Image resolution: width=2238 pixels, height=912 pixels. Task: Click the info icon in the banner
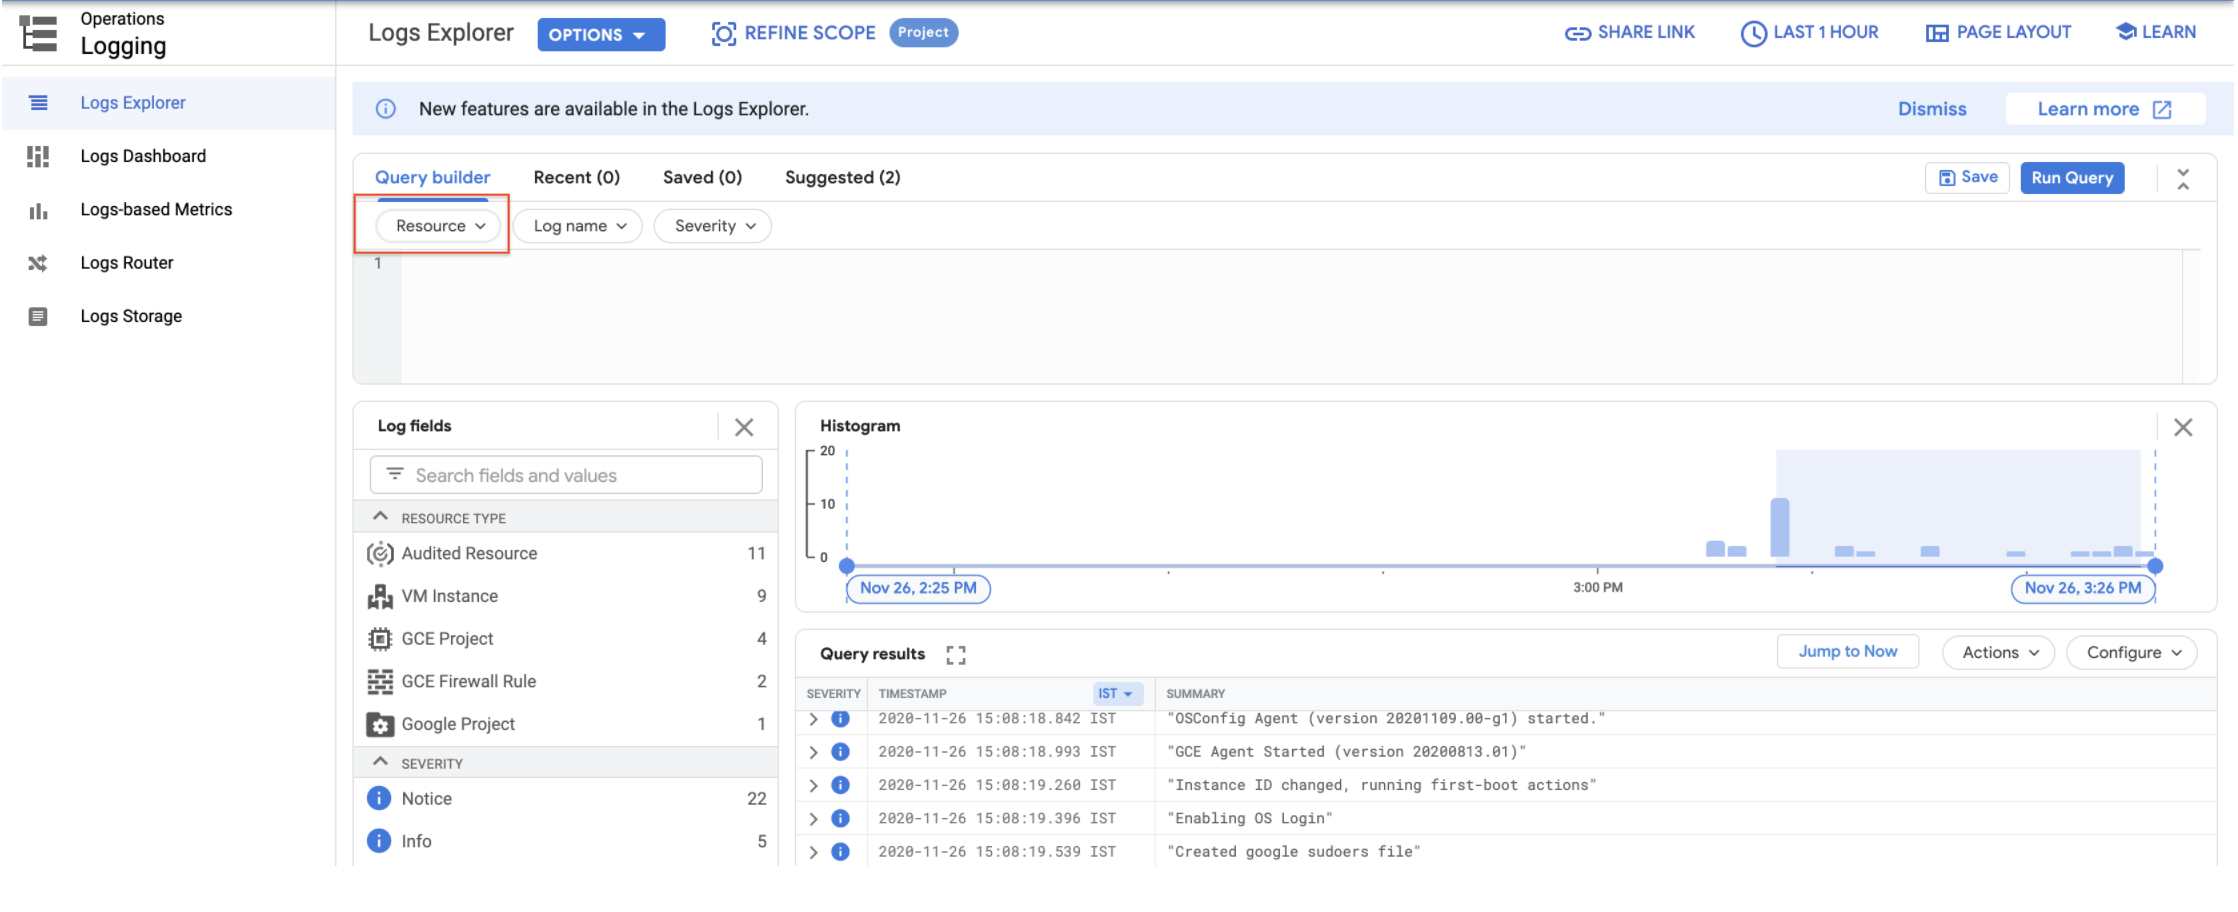tap(385, 109)
